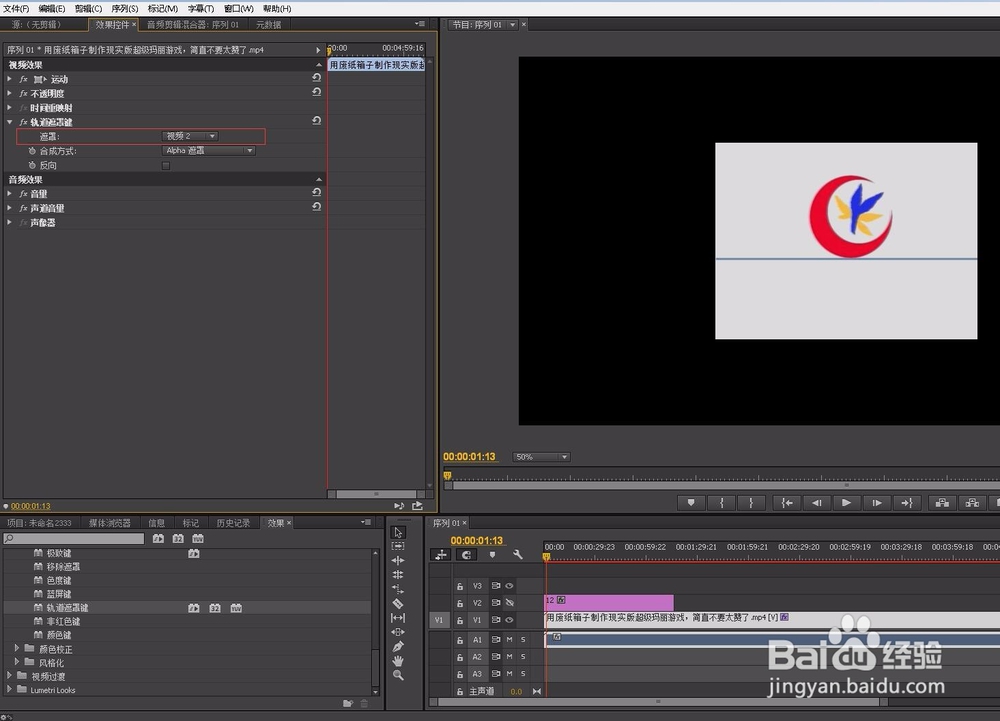Image resolution: width=1000 pixels, height=721 pixels.
Task: Expand the 声道音量 effect
Action: point(10,208)
